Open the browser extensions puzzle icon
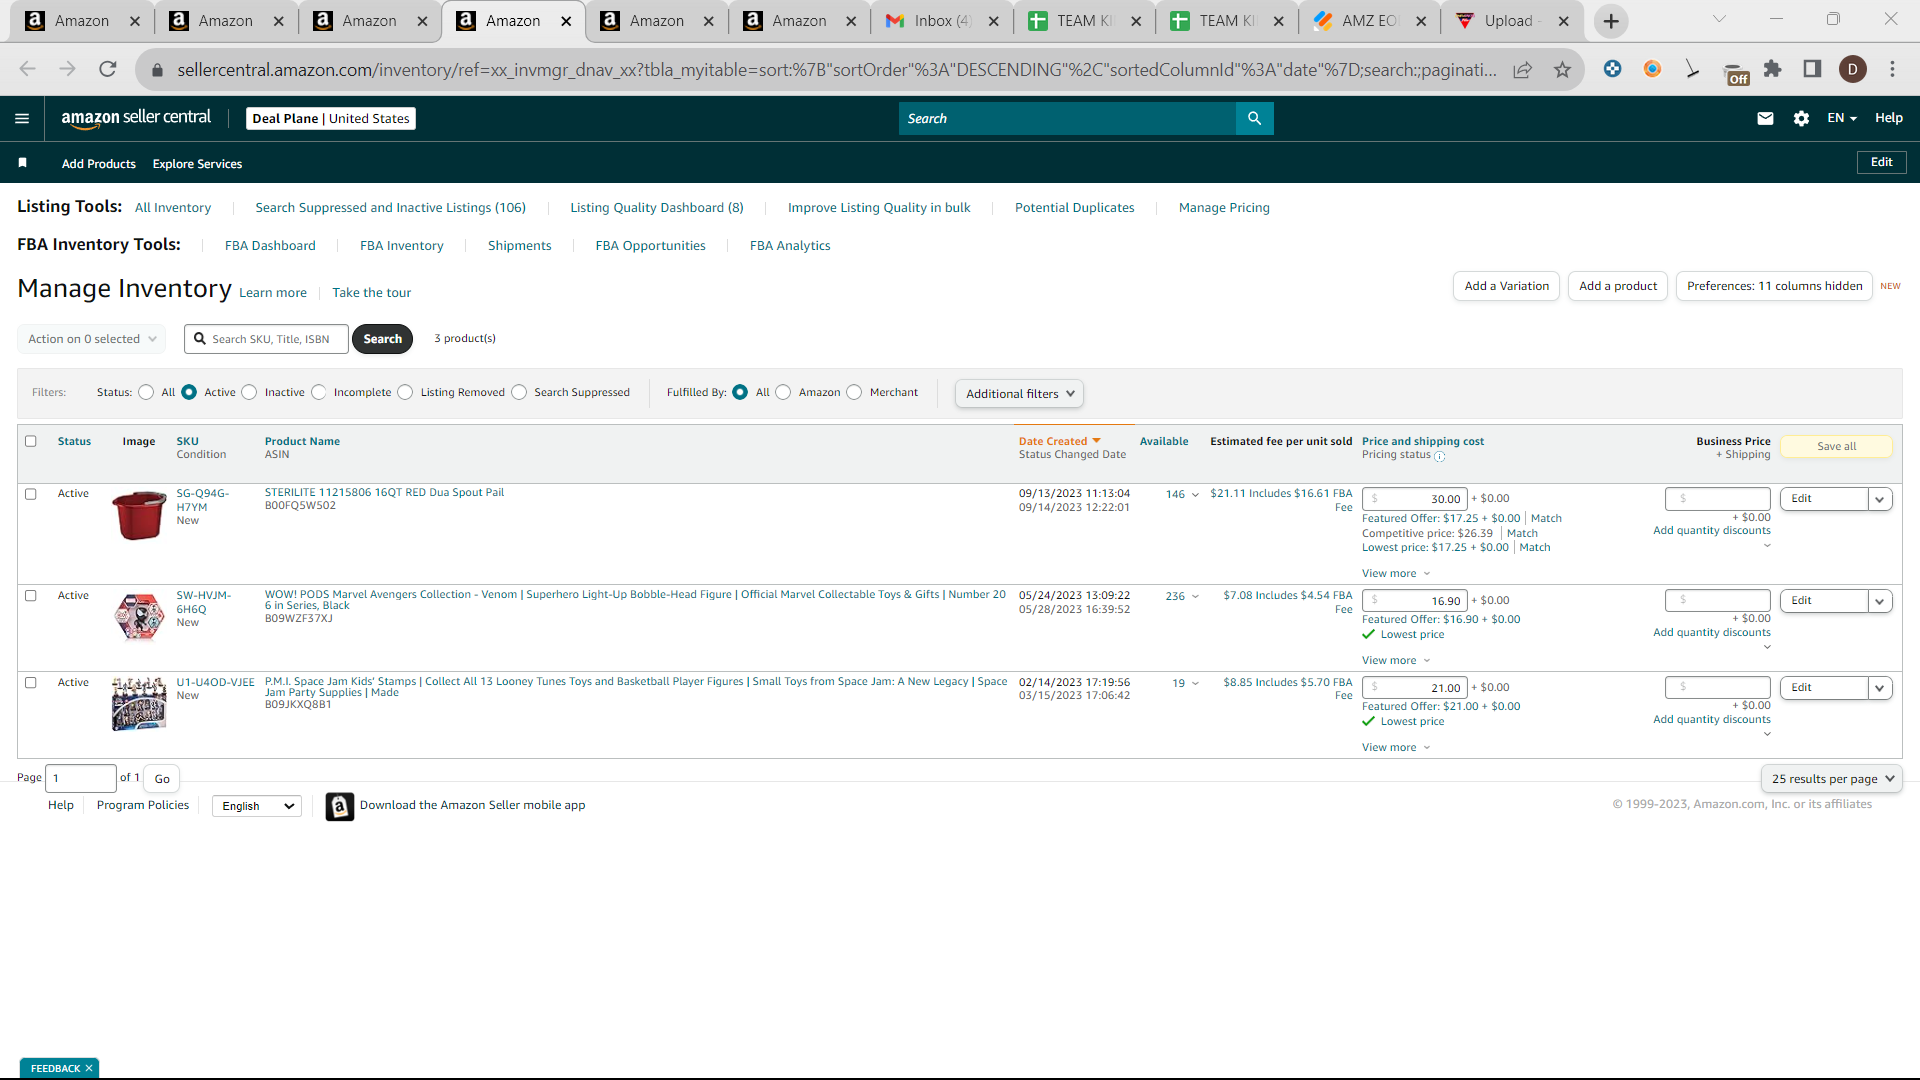This screenshot has height=1080, width=1920. 1772,69
